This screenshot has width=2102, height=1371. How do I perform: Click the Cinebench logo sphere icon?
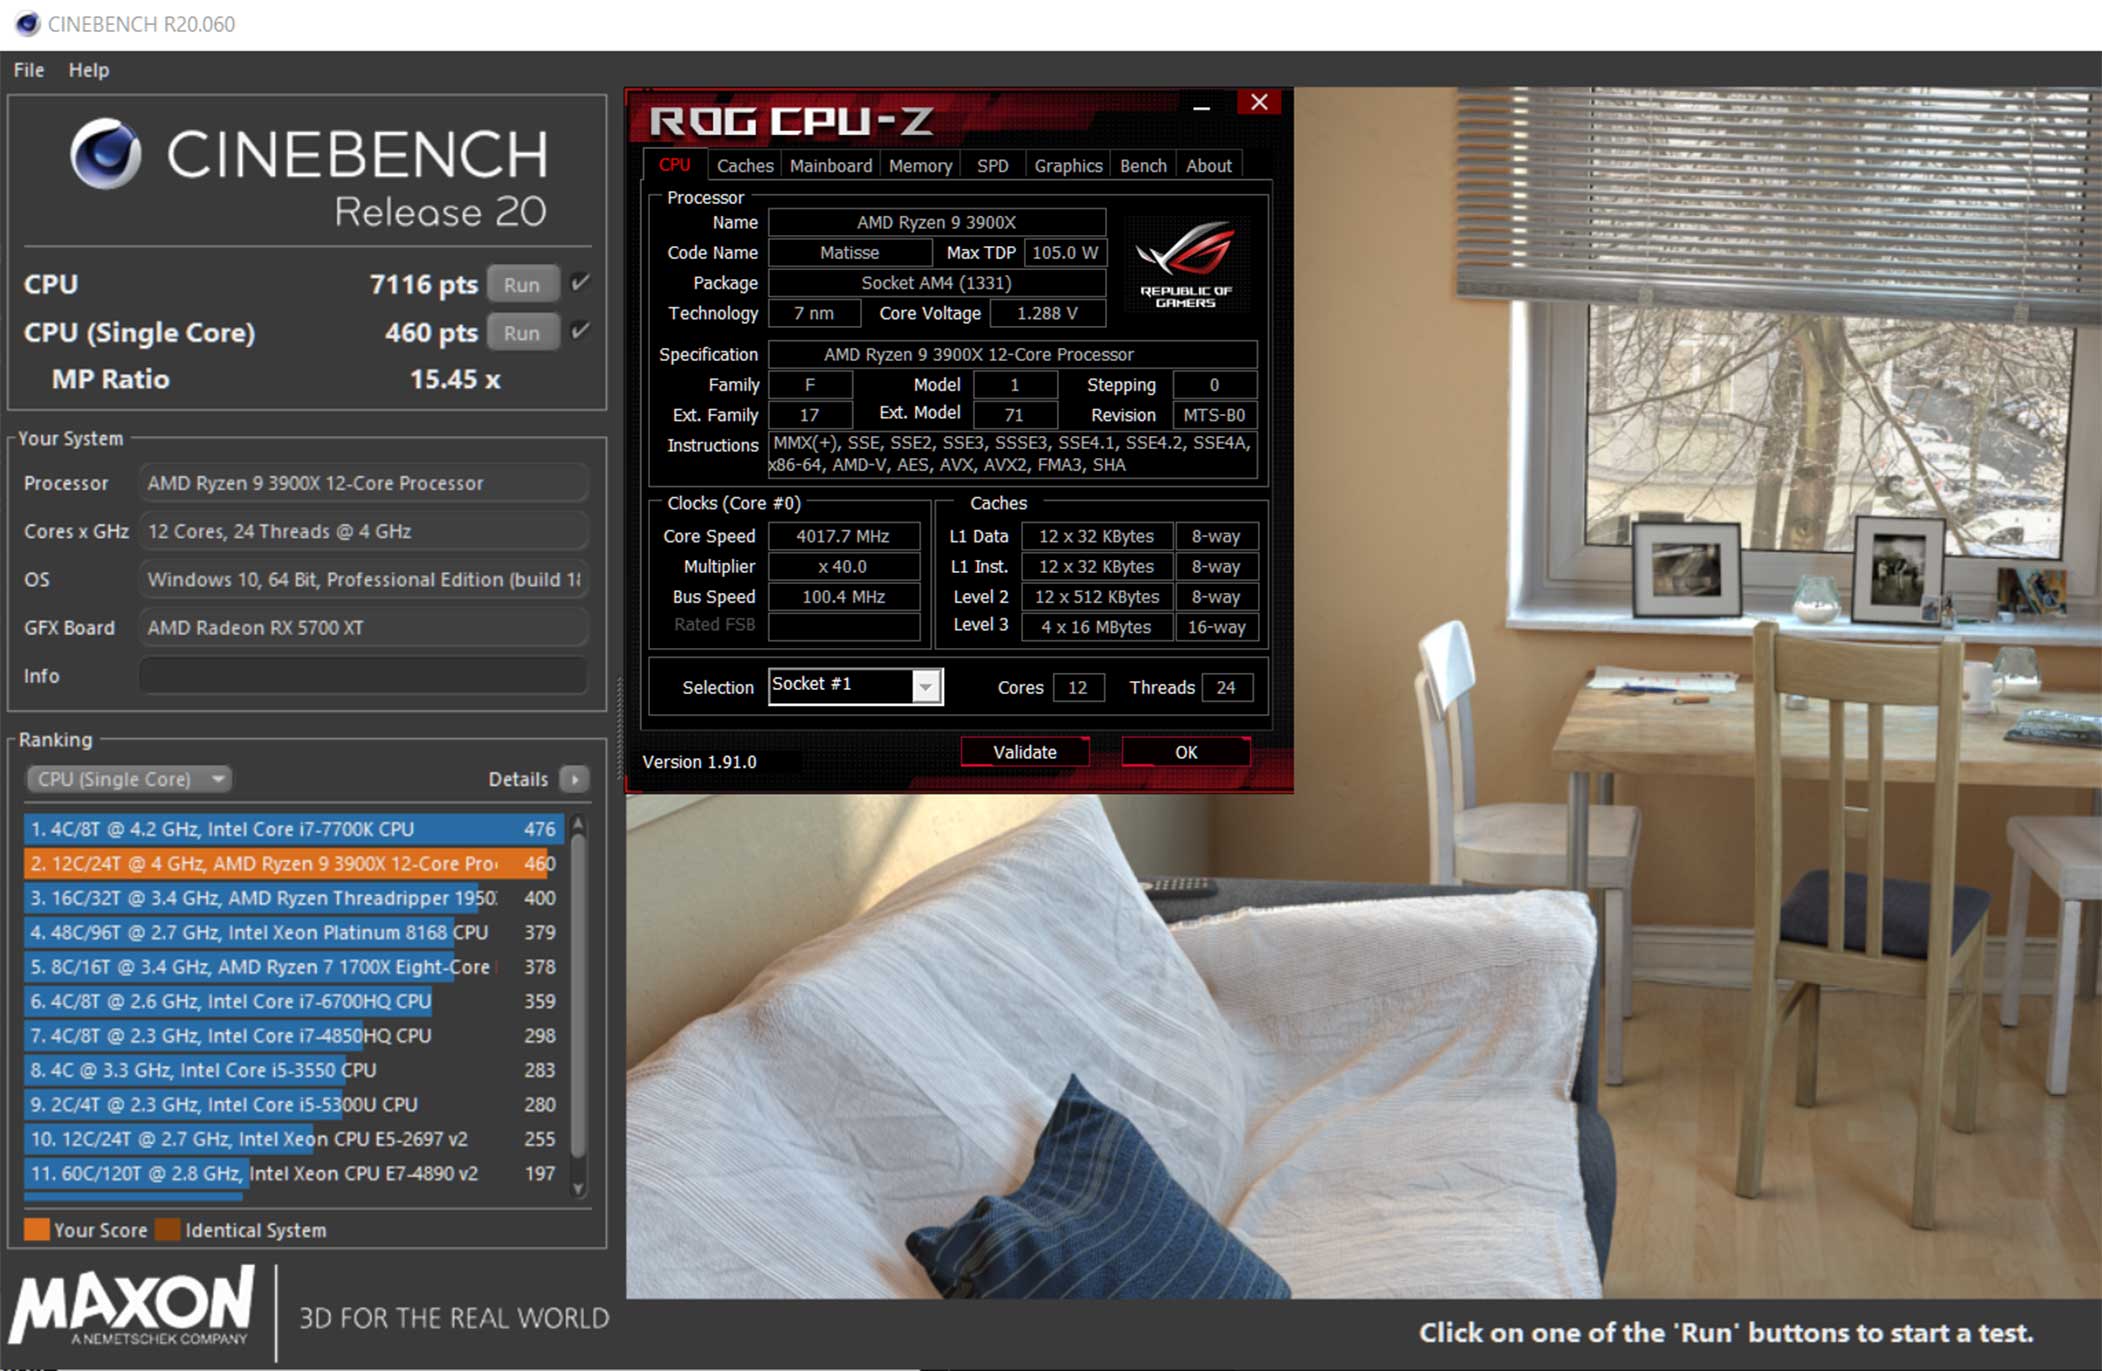point(105,153)
